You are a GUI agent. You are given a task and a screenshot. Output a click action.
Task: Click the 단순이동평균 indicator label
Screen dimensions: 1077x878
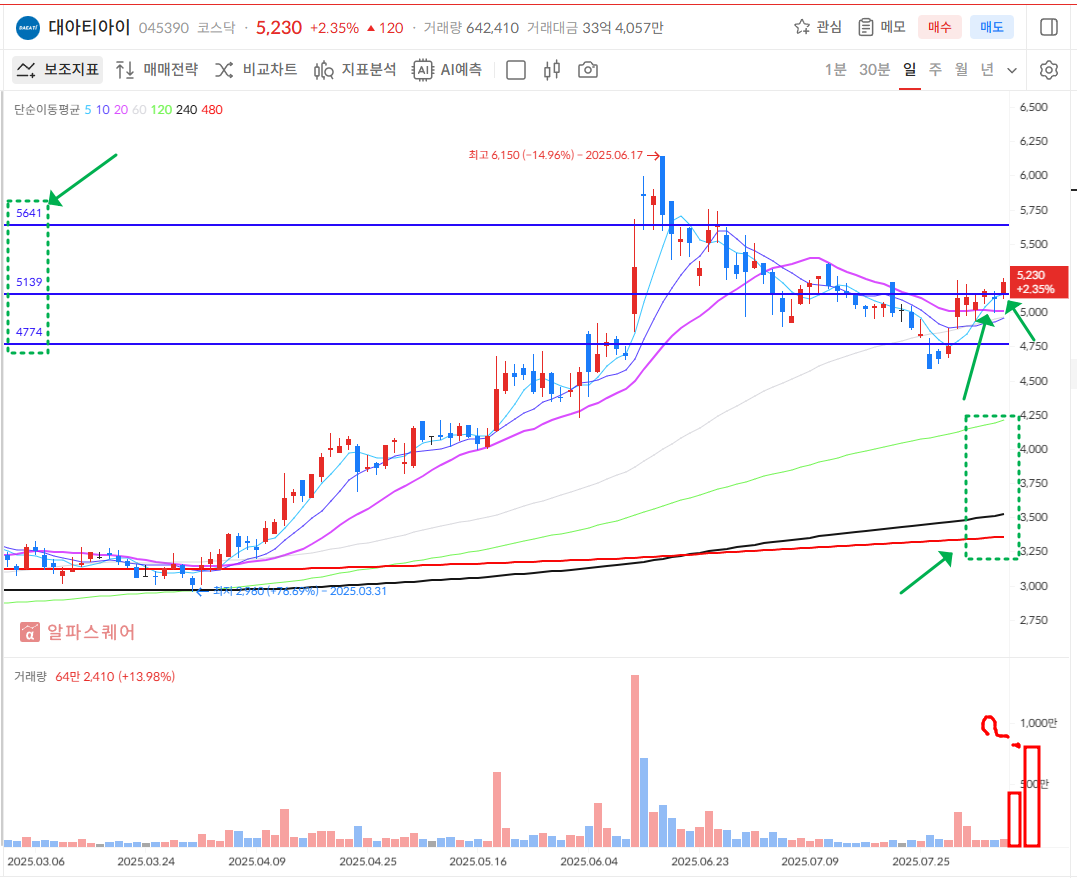coord(47,110)
